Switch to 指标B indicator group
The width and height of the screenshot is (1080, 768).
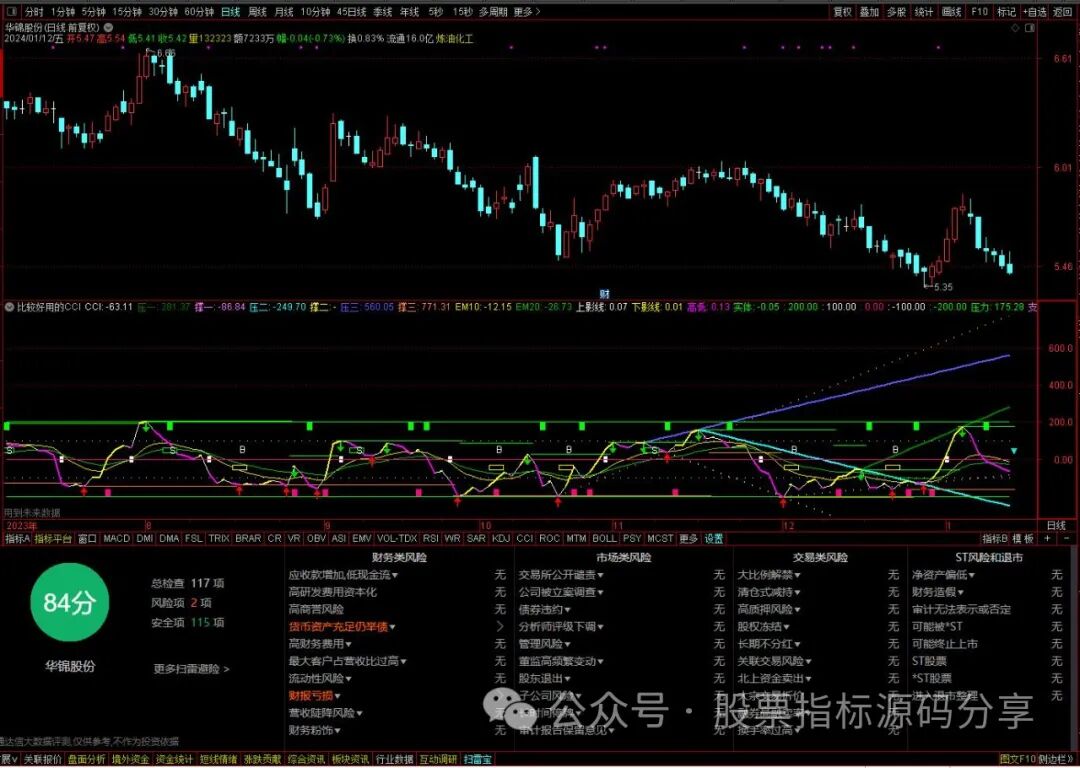(x=995, y=539)
